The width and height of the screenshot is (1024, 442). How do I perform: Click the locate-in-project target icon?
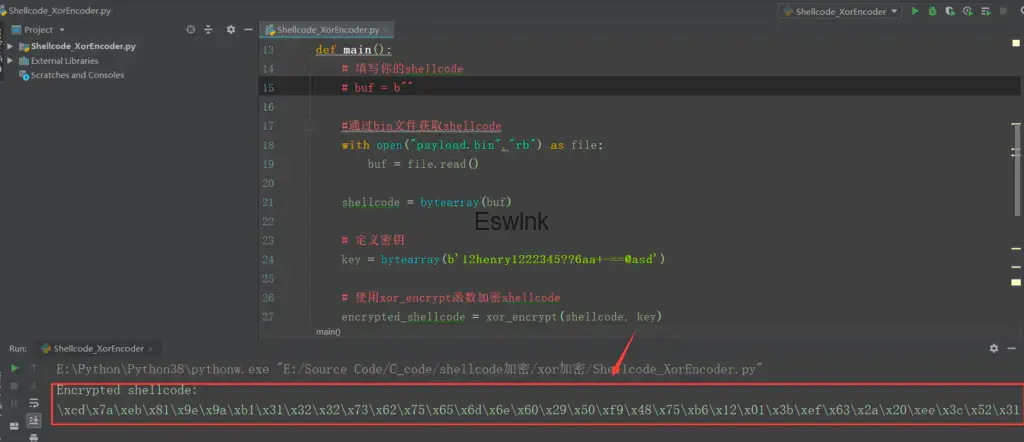tap(190, 30)
